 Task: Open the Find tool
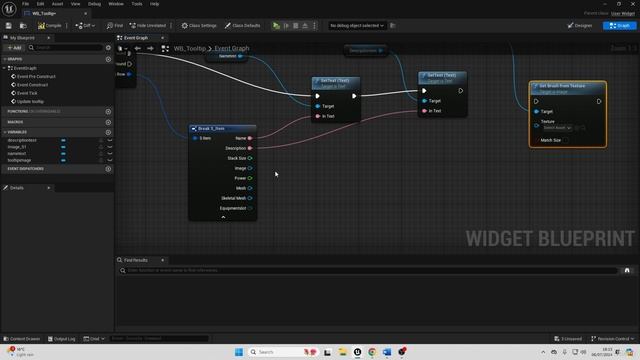115,26
